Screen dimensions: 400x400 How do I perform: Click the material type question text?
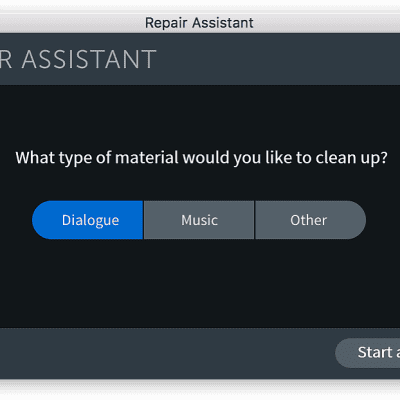coord(202,158)
